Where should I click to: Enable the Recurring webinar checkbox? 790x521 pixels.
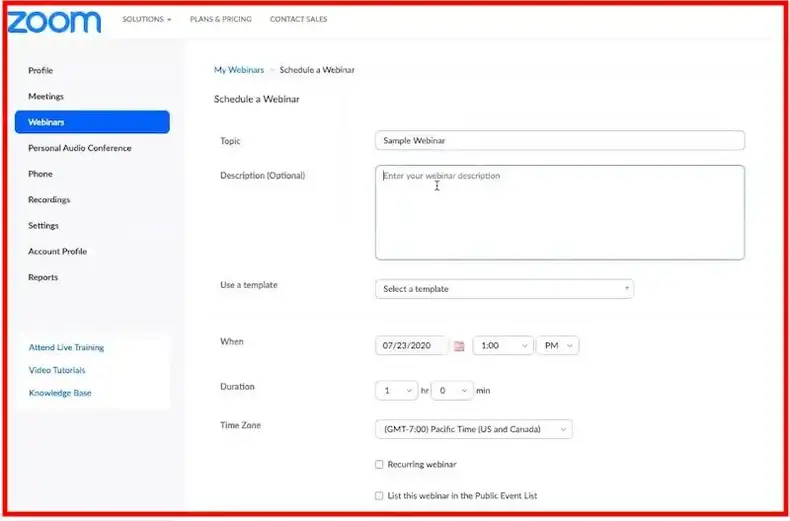click(x=379, y=464)
